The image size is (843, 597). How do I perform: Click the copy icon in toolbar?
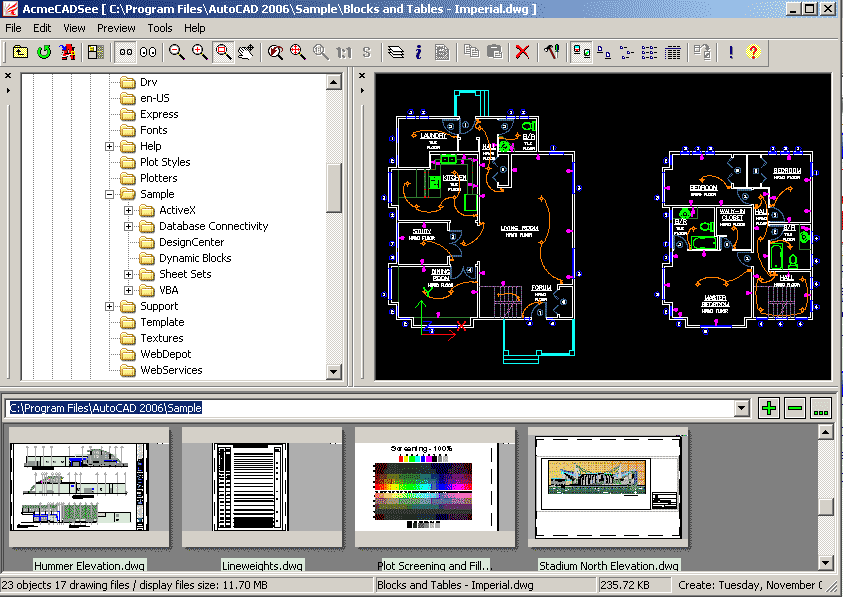pyautogui.click(x=471, y=52)
